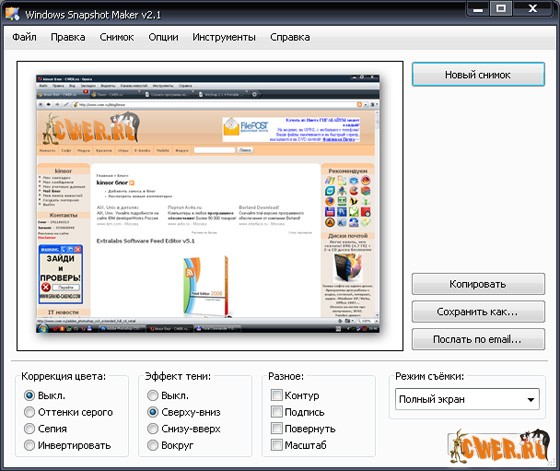Close the Snapshot Maker window

533,8
